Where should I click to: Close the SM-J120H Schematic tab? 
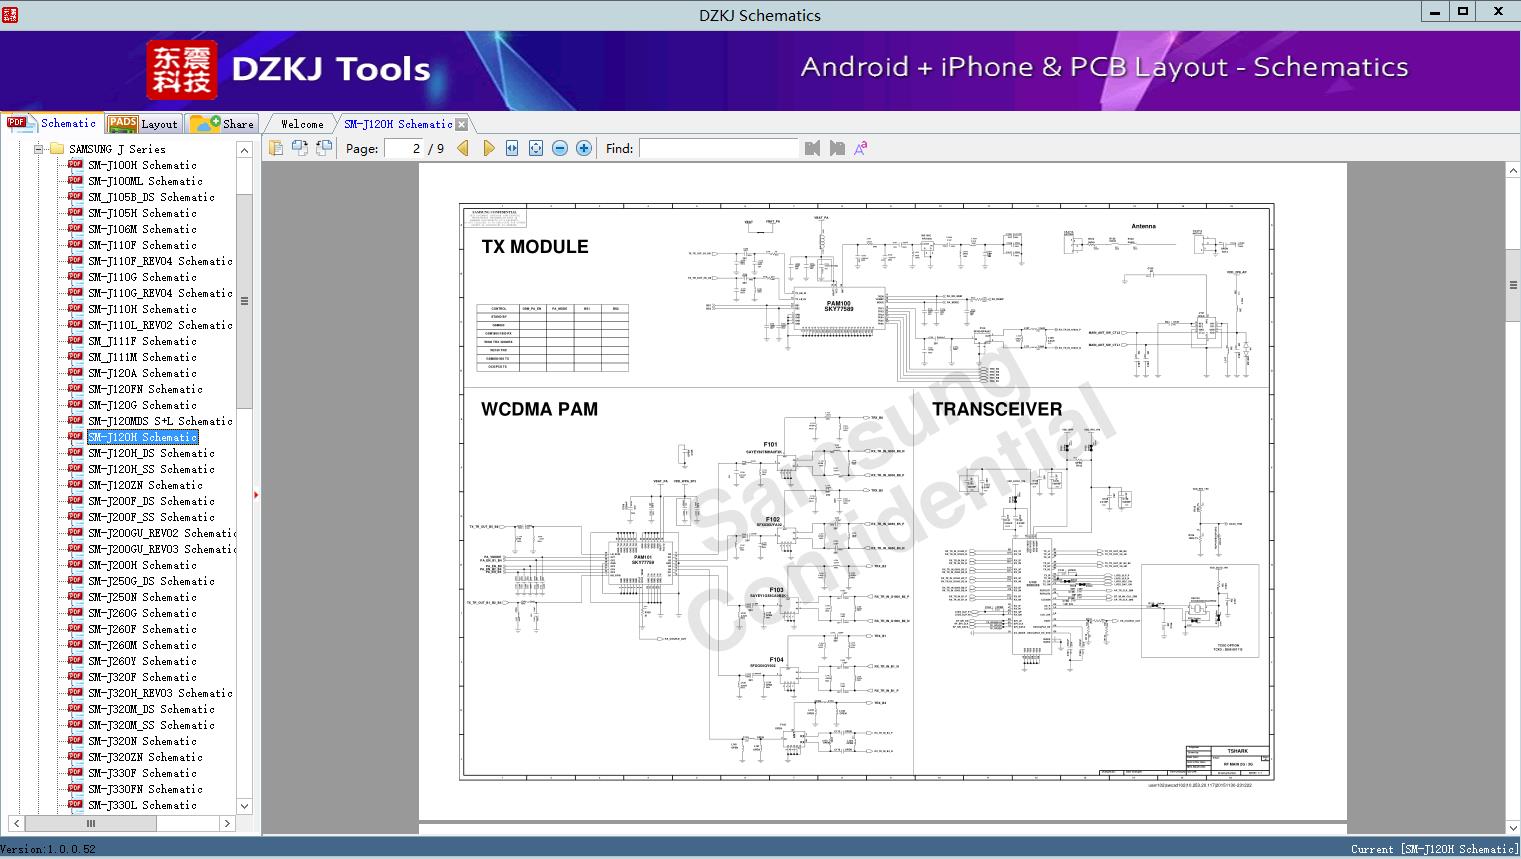[x=461, y=125]
